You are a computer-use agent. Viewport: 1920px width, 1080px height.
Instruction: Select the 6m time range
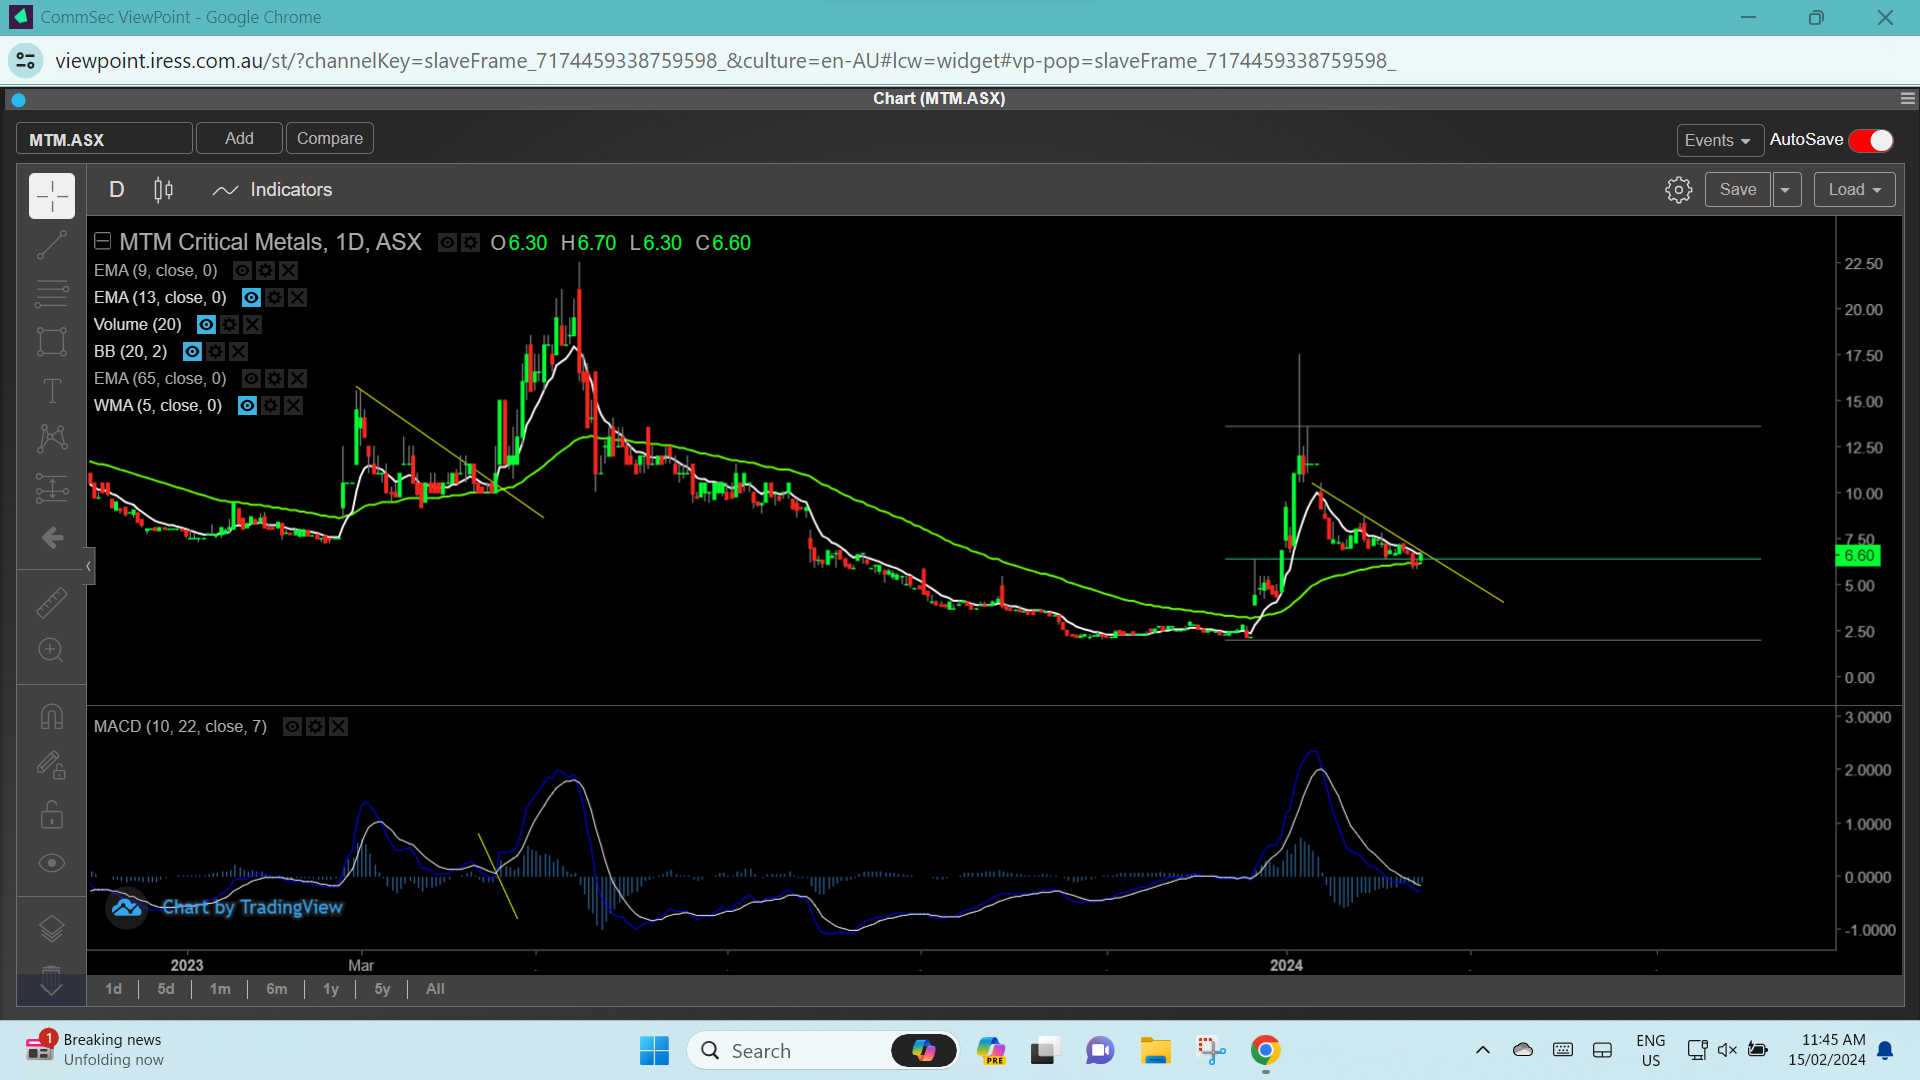tap(277, 989)
